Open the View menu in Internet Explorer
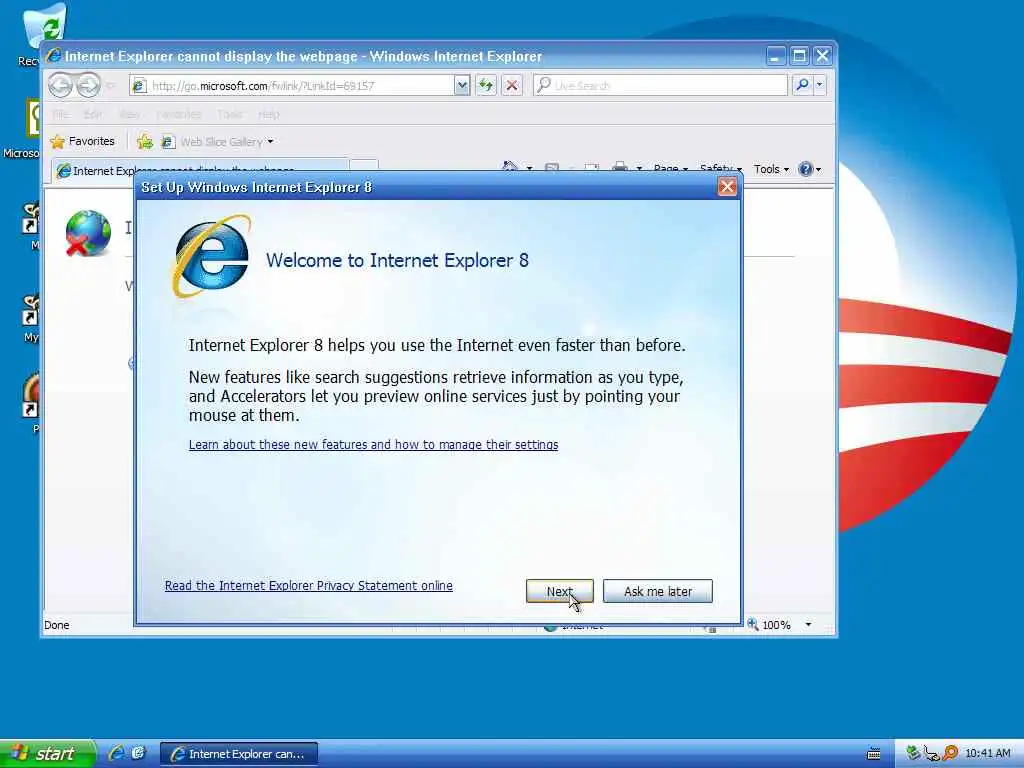The width and height of the screenshot is (1024, 768). [129, 114]
